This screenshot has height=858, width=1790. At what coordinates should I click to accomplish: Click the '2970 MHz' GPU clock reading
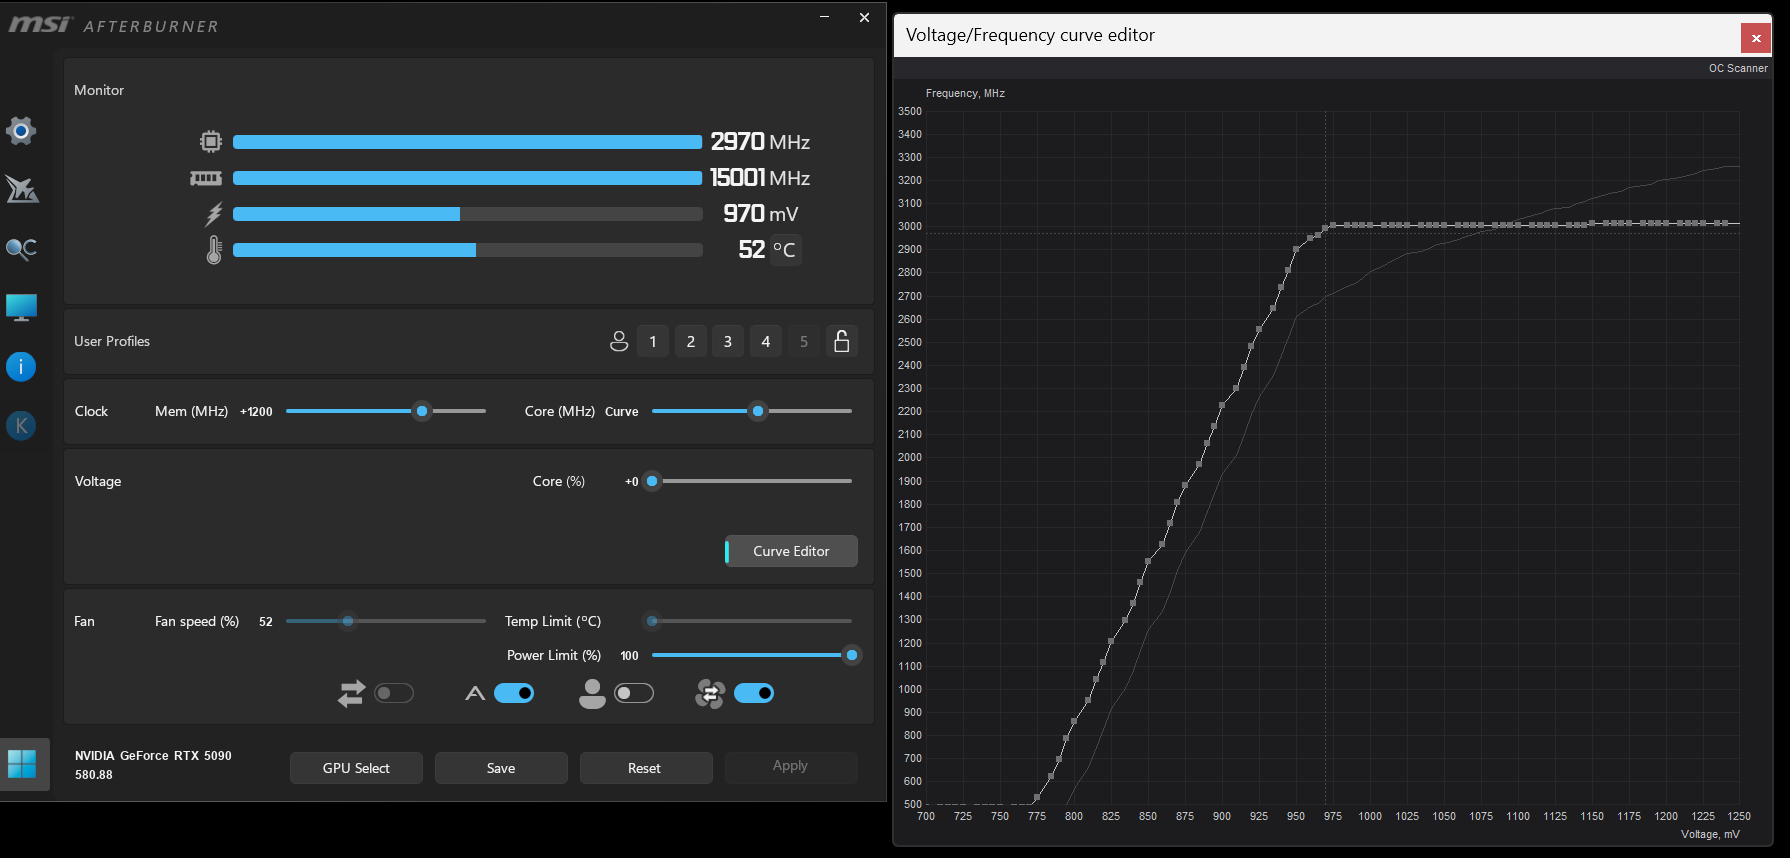coord(760,142)
